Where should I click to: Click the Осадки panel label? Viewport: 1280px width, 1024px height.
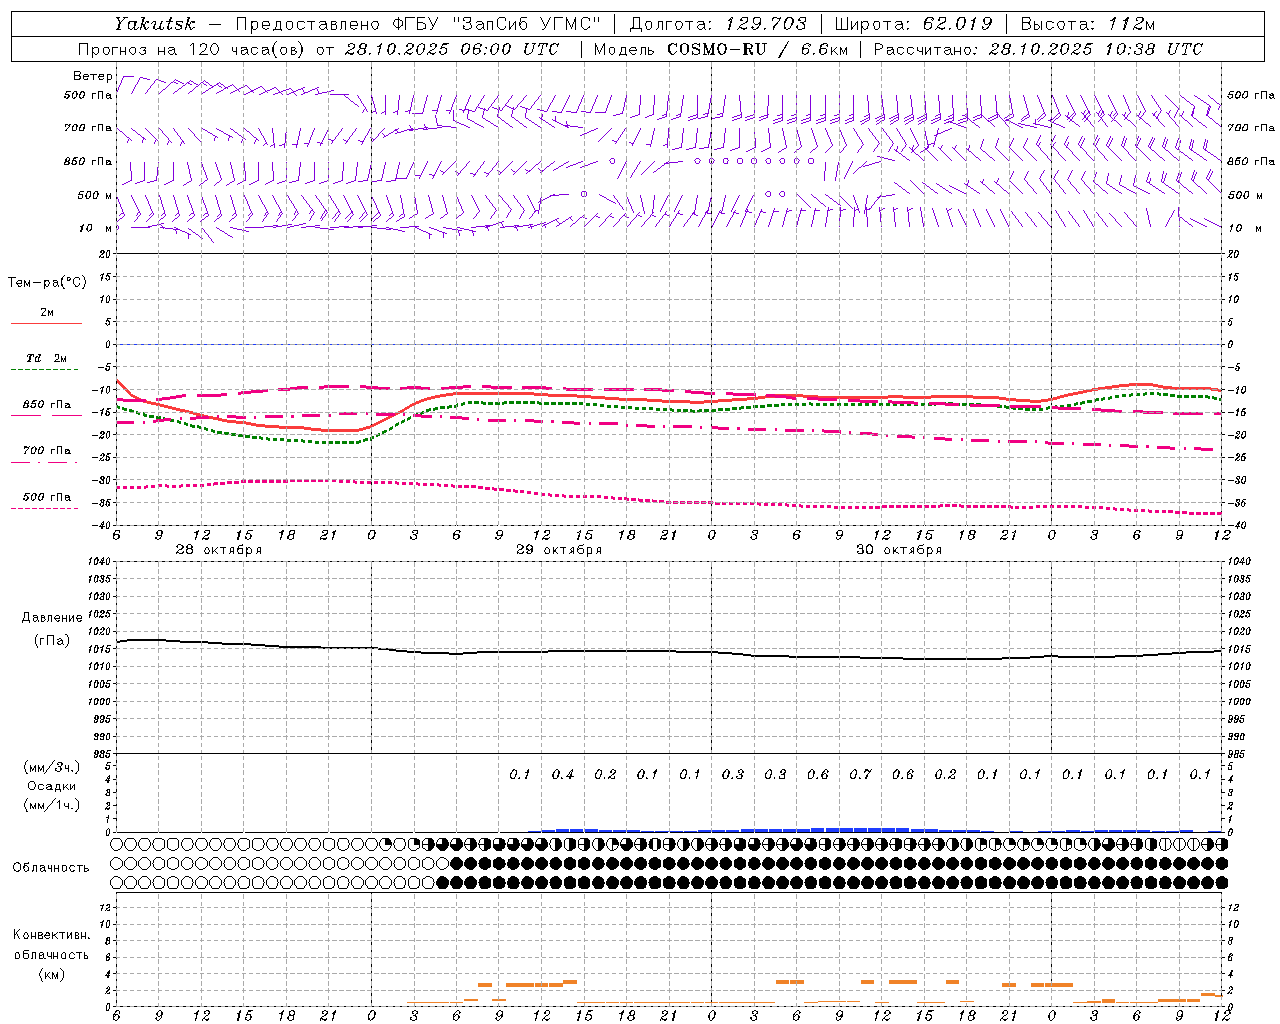coord(52,786)
